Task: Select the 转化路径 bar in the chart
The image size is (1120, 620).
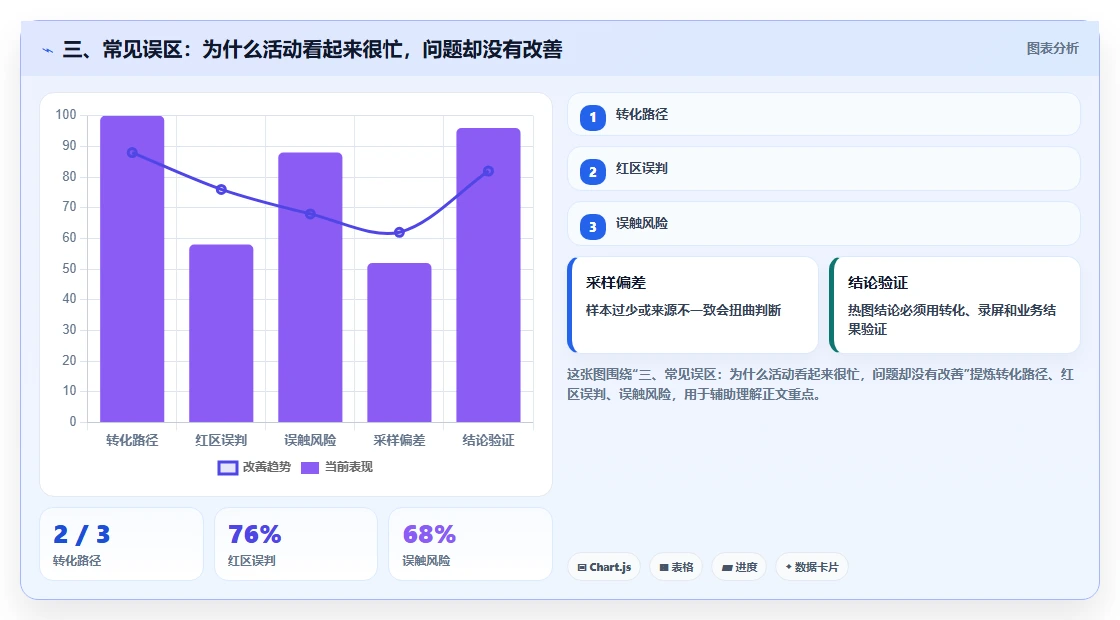Action: [132, 269]
